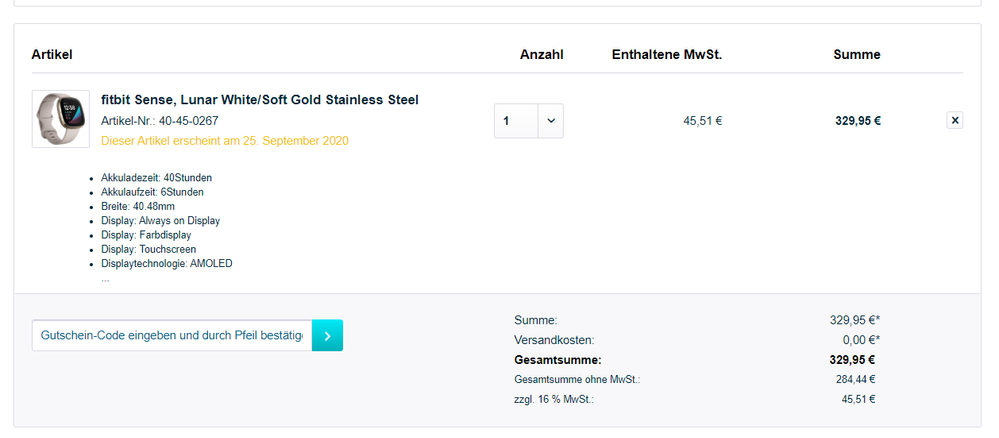Click item row total 329,95 € bold
Viewport: 999px width, 438px height.
click(x=858, y=120)
